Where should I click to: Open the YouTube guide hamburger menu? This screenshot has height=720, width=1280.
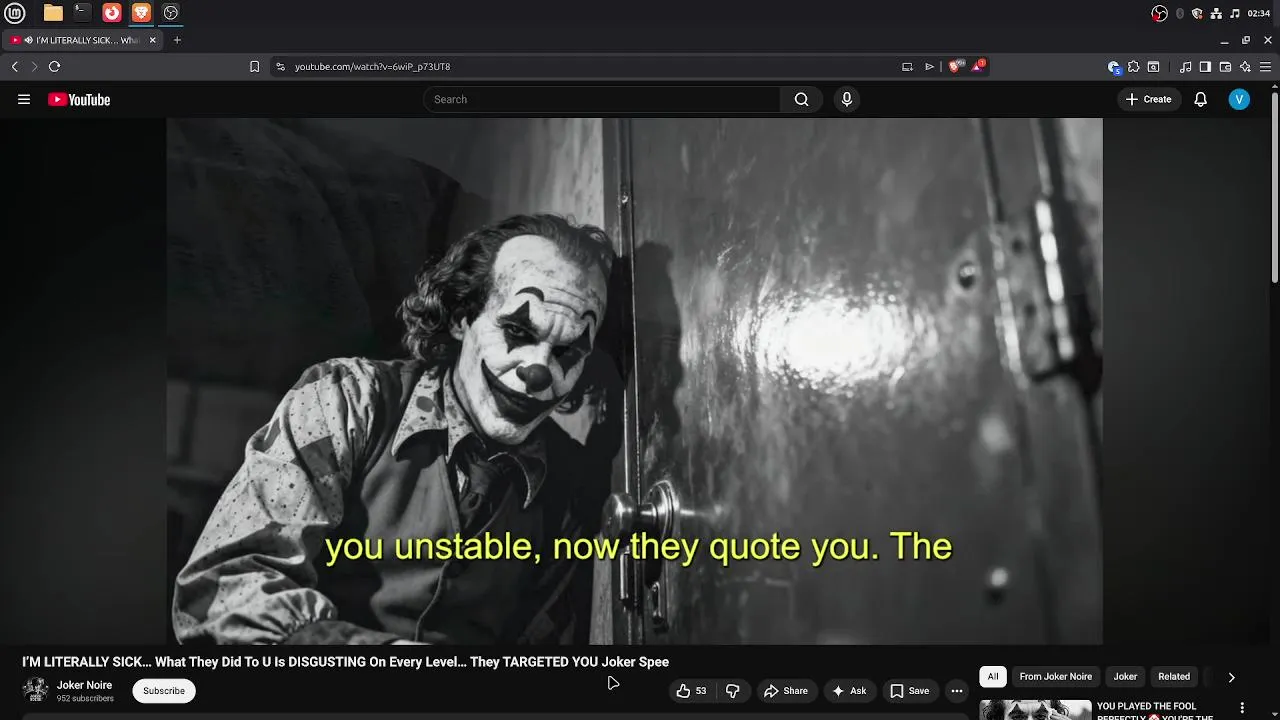[x=24, y=99]
